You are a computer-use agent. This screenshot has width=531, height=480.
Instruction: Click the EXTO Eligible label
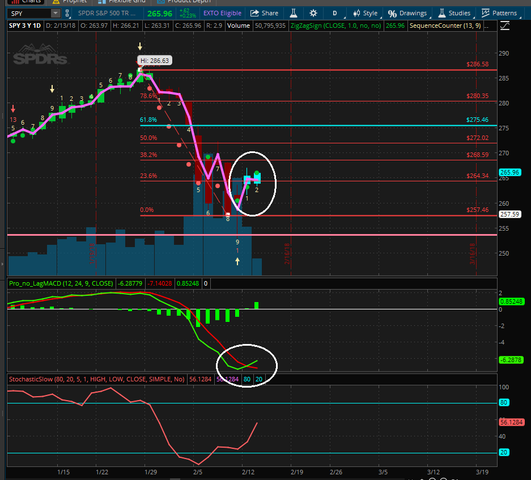(x=222, y=14)
